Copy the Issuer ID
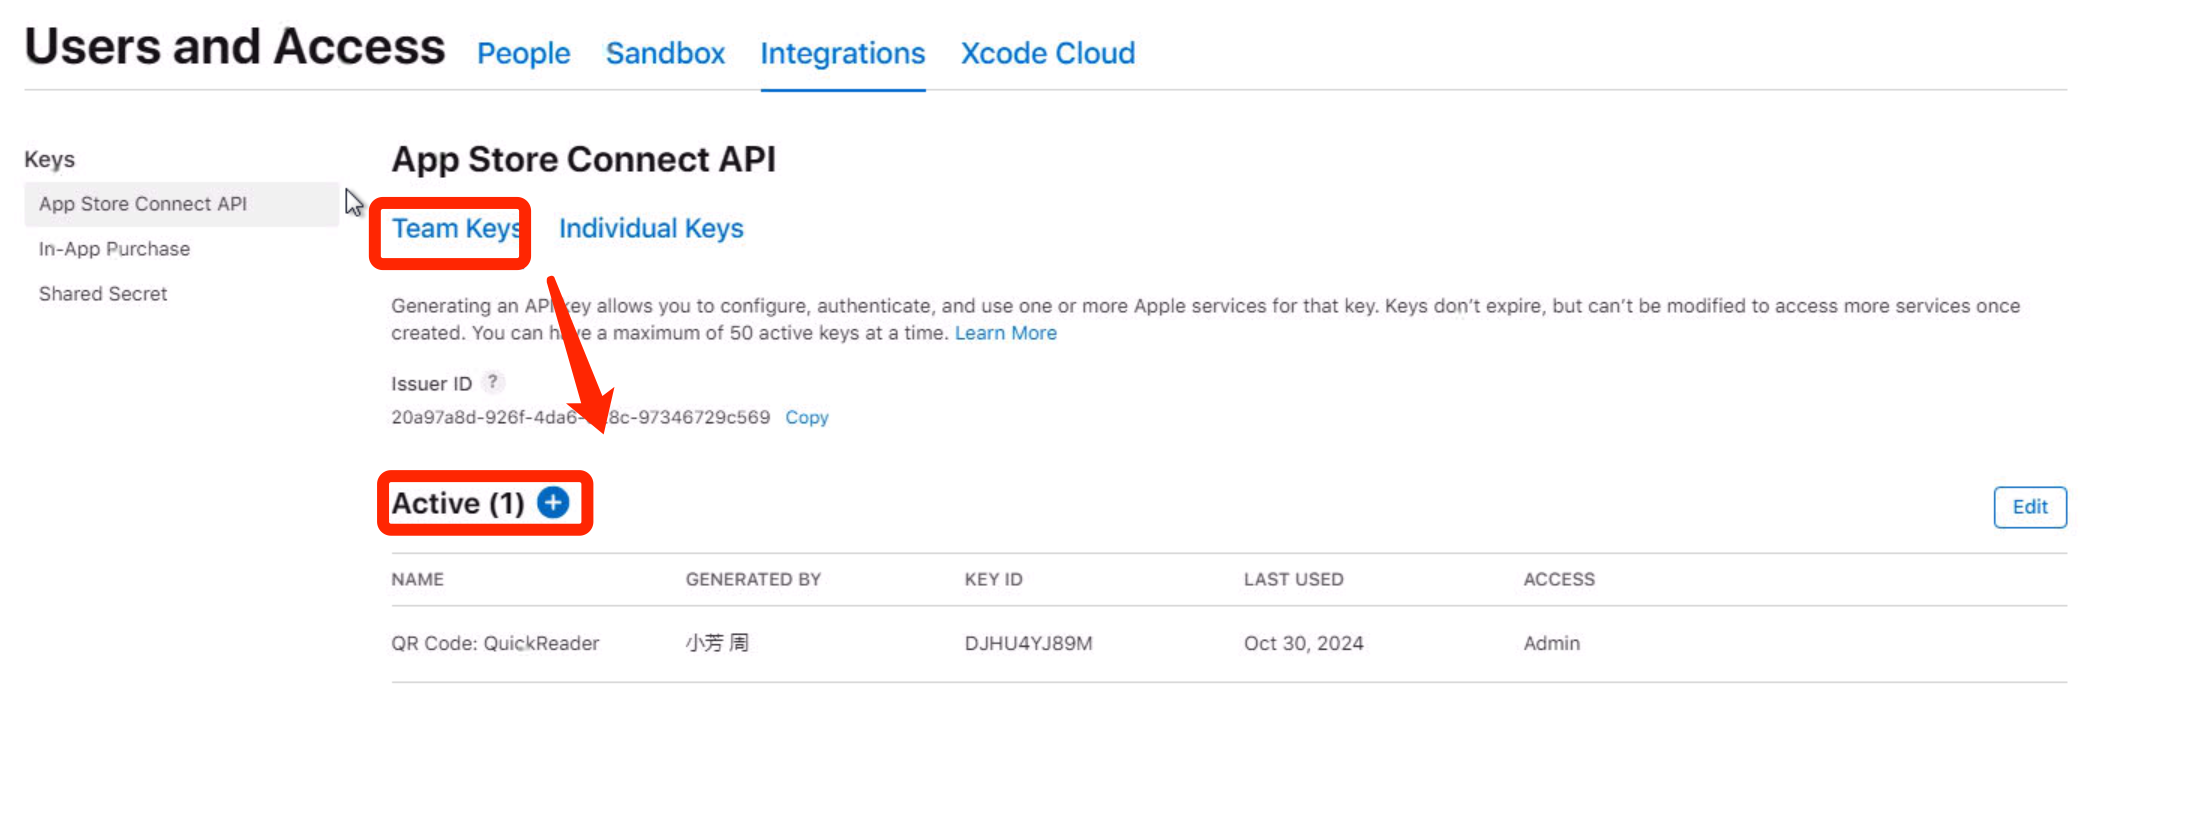2196x828 pixels. point(806,418)
